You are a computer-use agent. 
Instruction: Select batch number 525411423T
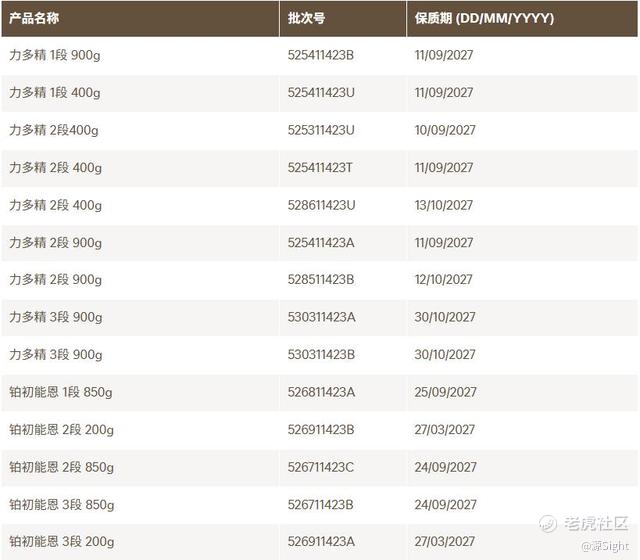click(320, 168)
